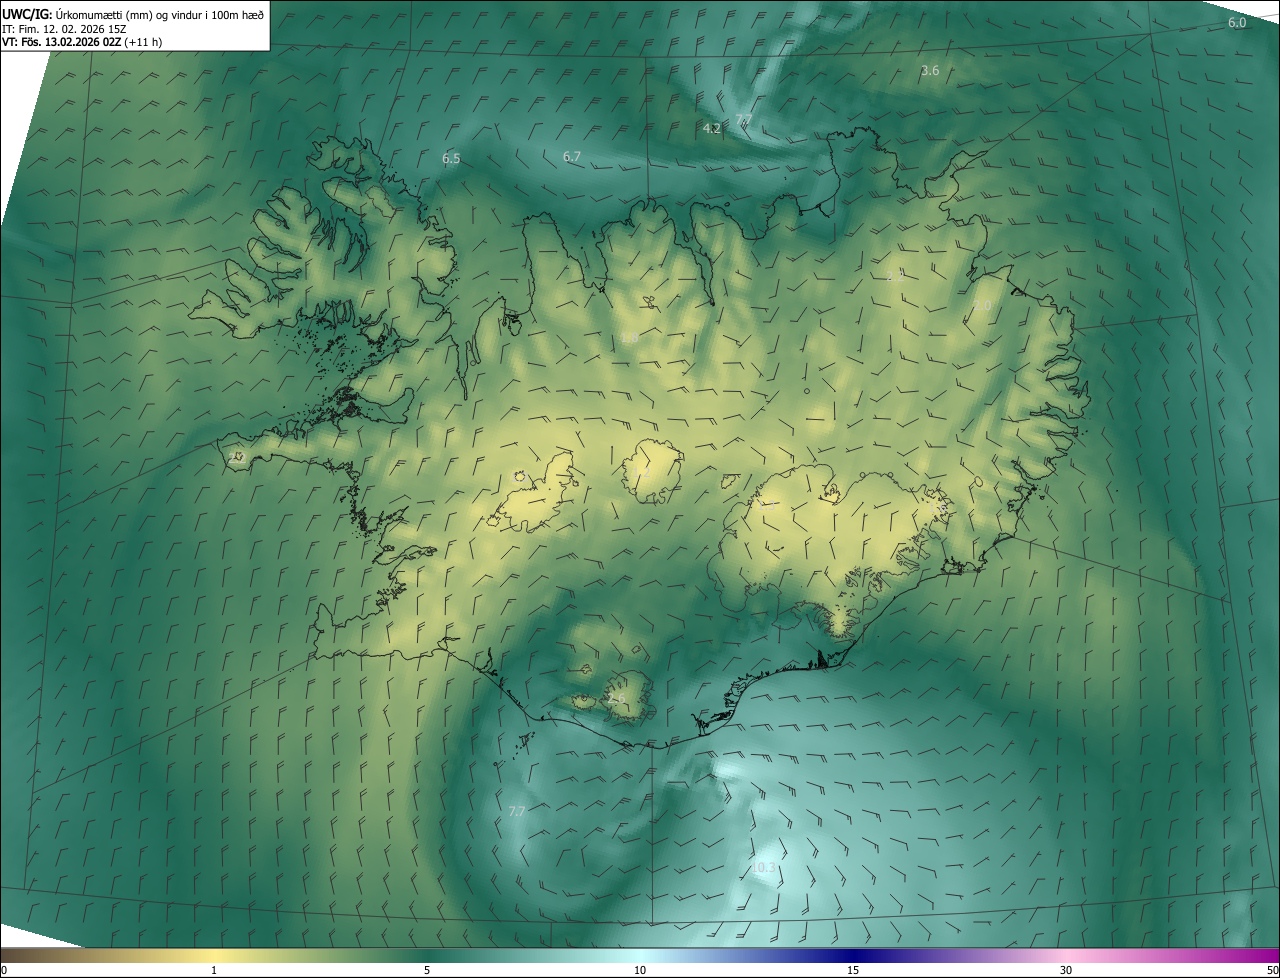Viewport: 1280px width, 978px height.
Task: Click the Vatnajökull glacier outline in the southeast
Action: pos(838,540)
